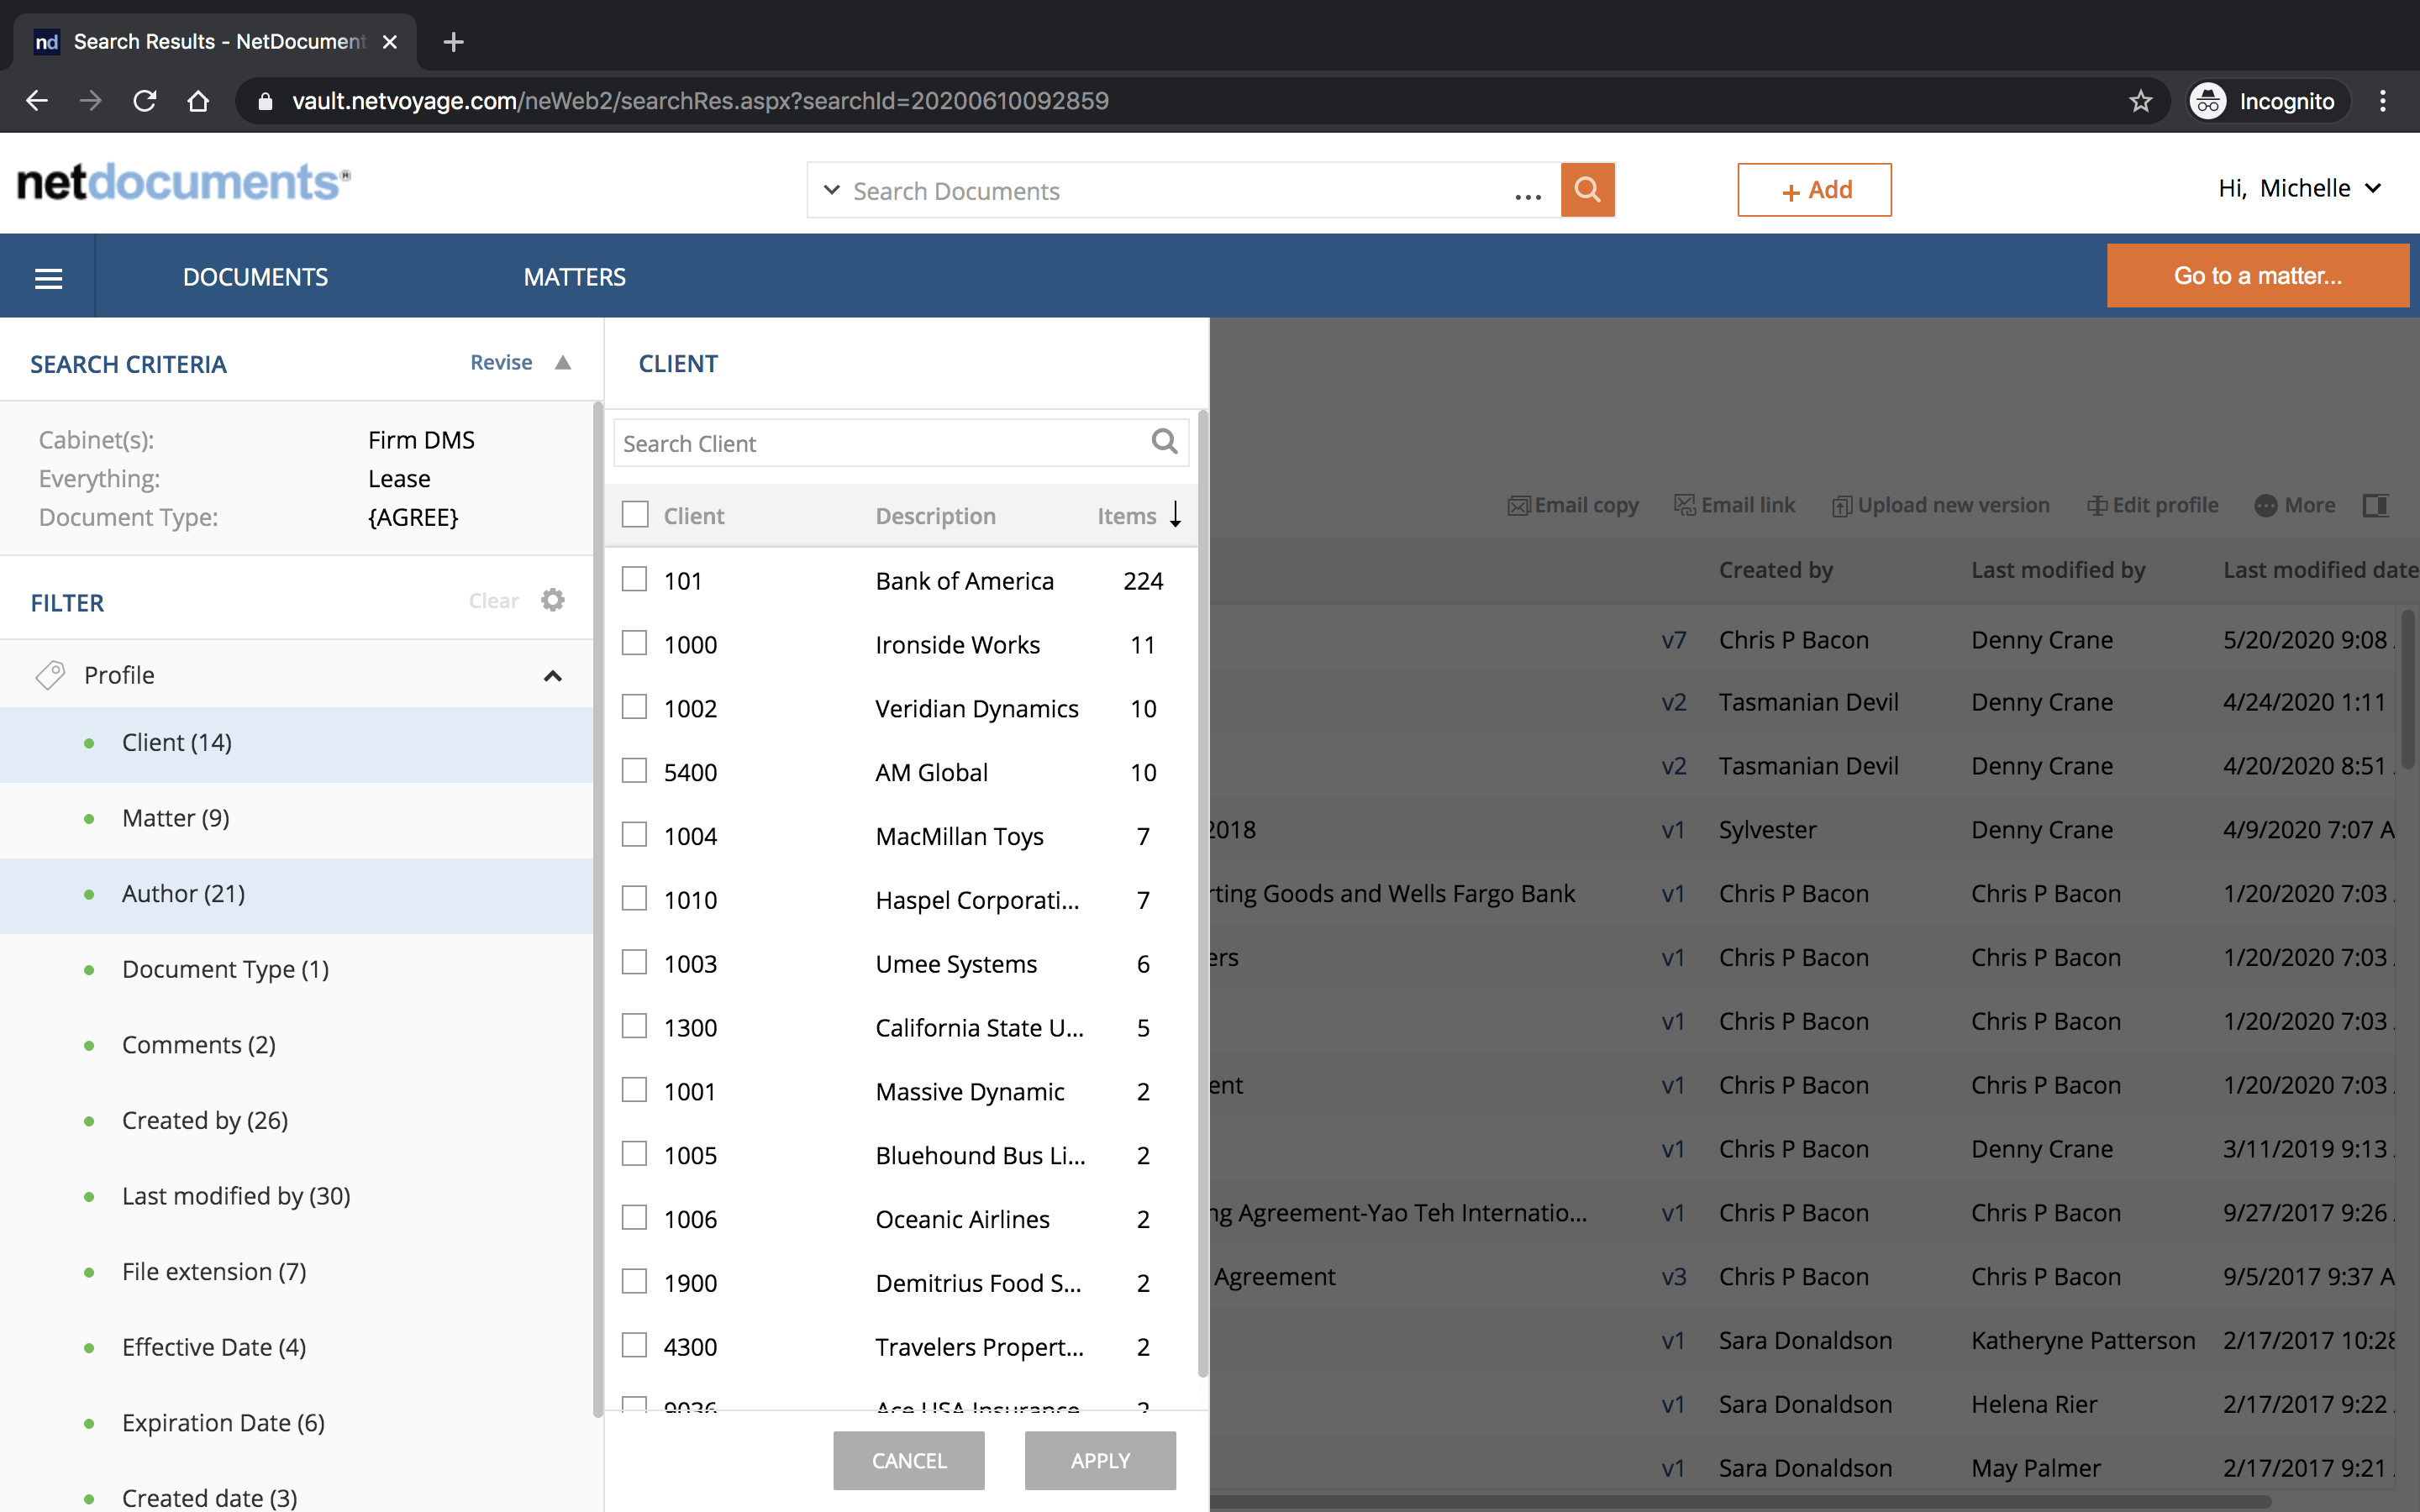Toggle the preview pane layout icon

tap(2376, 505)
